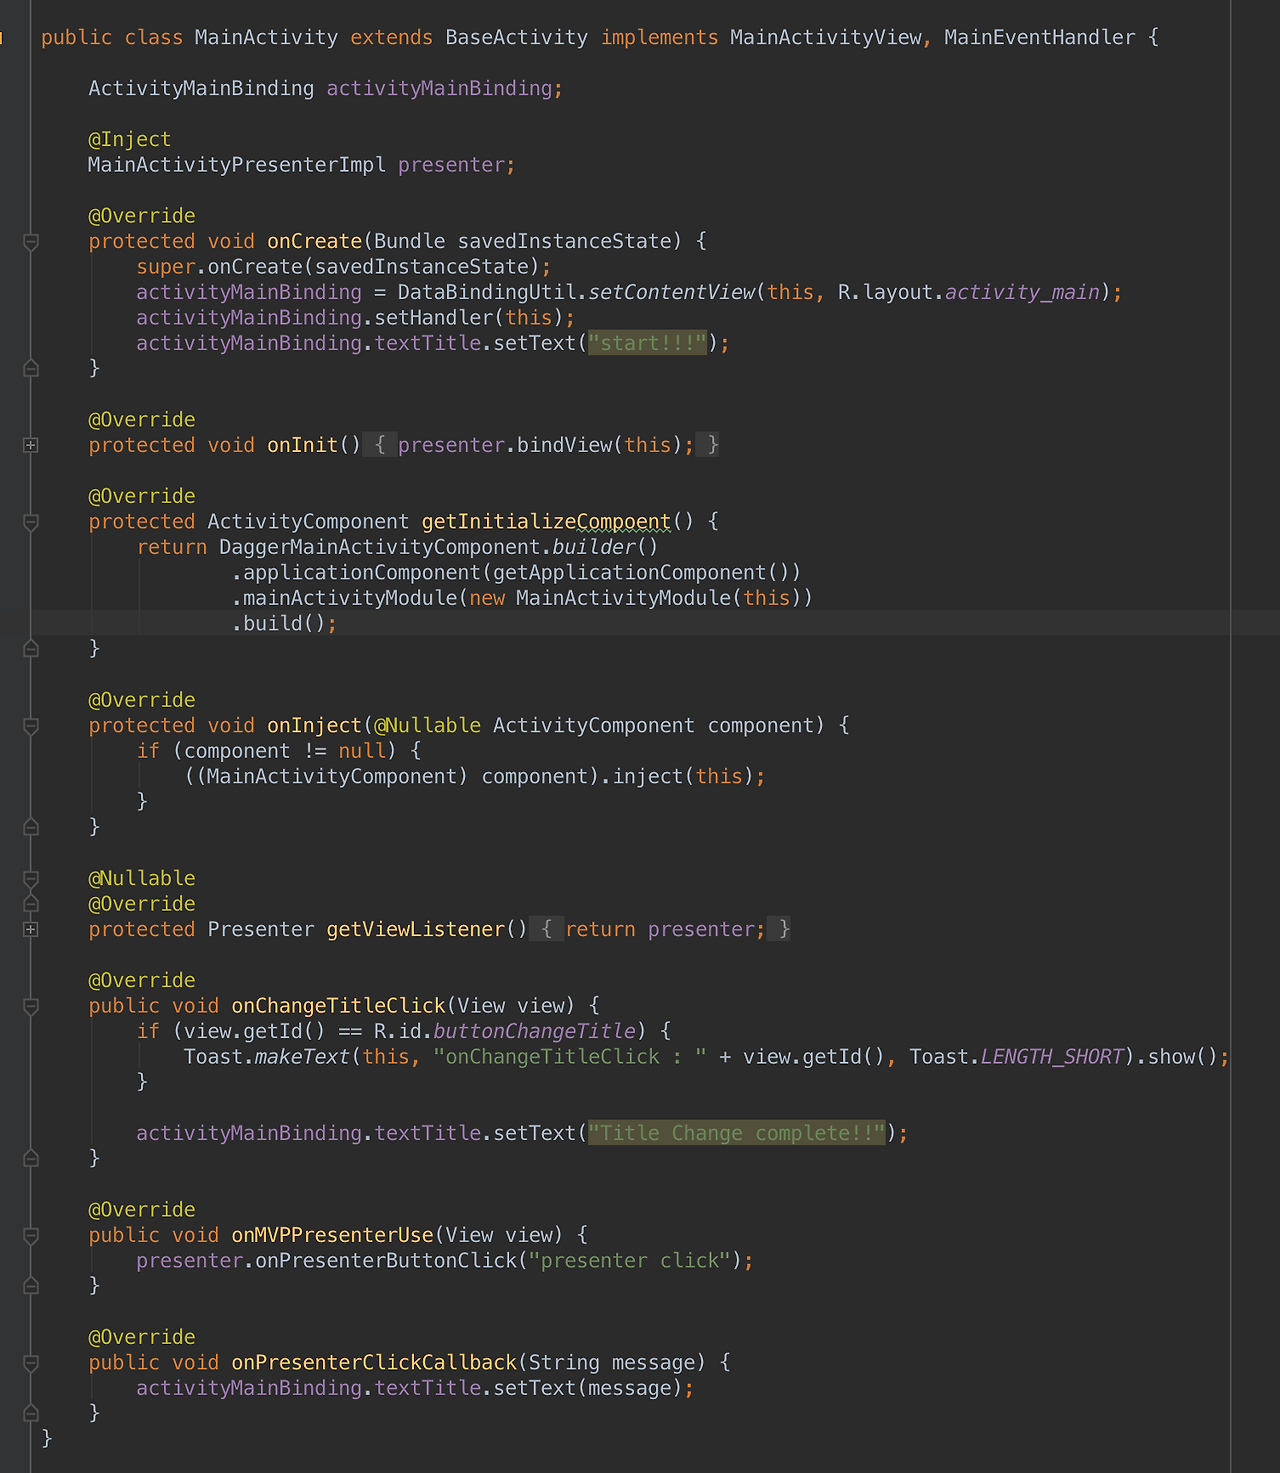Screen dimensions: 1280x1473
Task: Collapse the getInitializeCompoent method fold marker
Action: click(31, 522)
